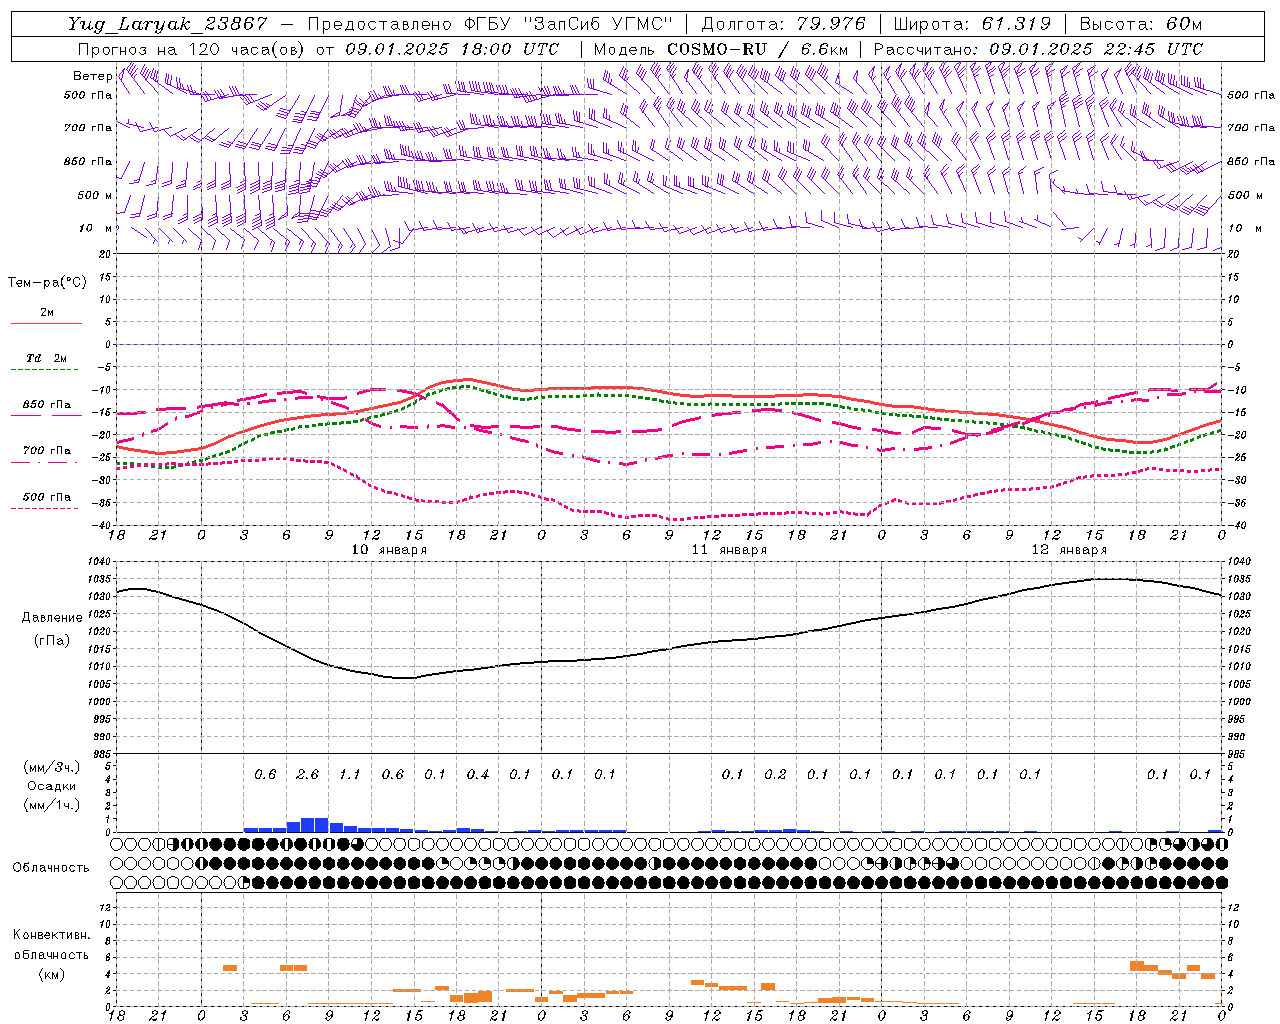The image size is (1280, 1024).
Task: Click the '500 м' wind level label on left
Action: pyautogui.click(x=95, y=195)
